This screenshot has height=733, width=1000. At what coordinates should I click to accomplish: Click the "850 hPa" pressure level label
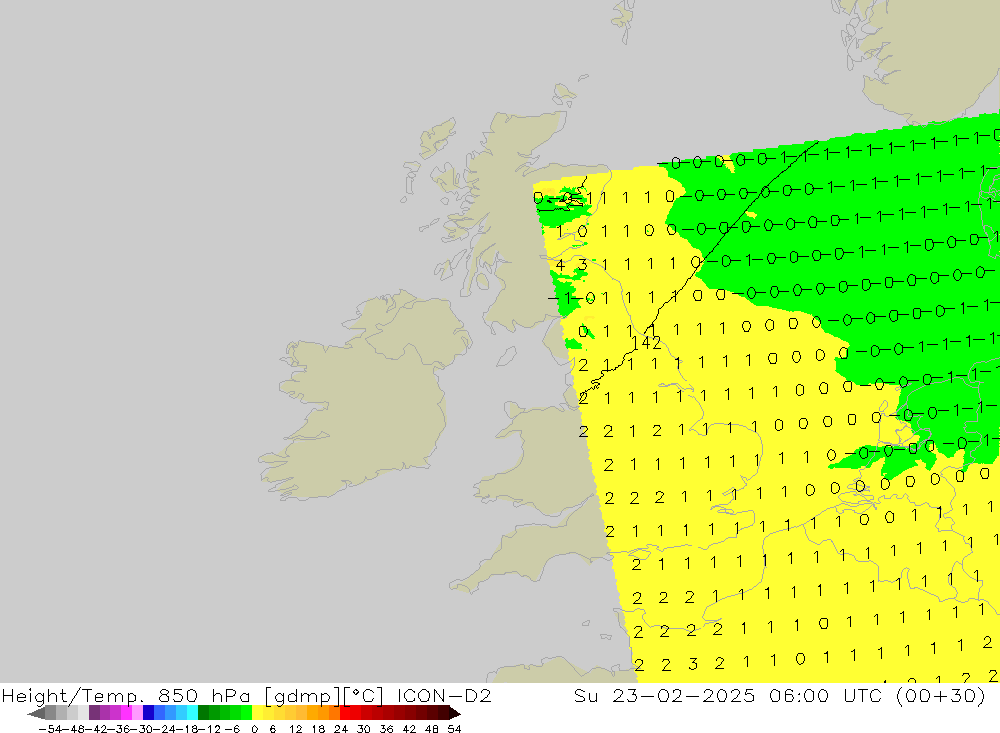tap(204, 696)
